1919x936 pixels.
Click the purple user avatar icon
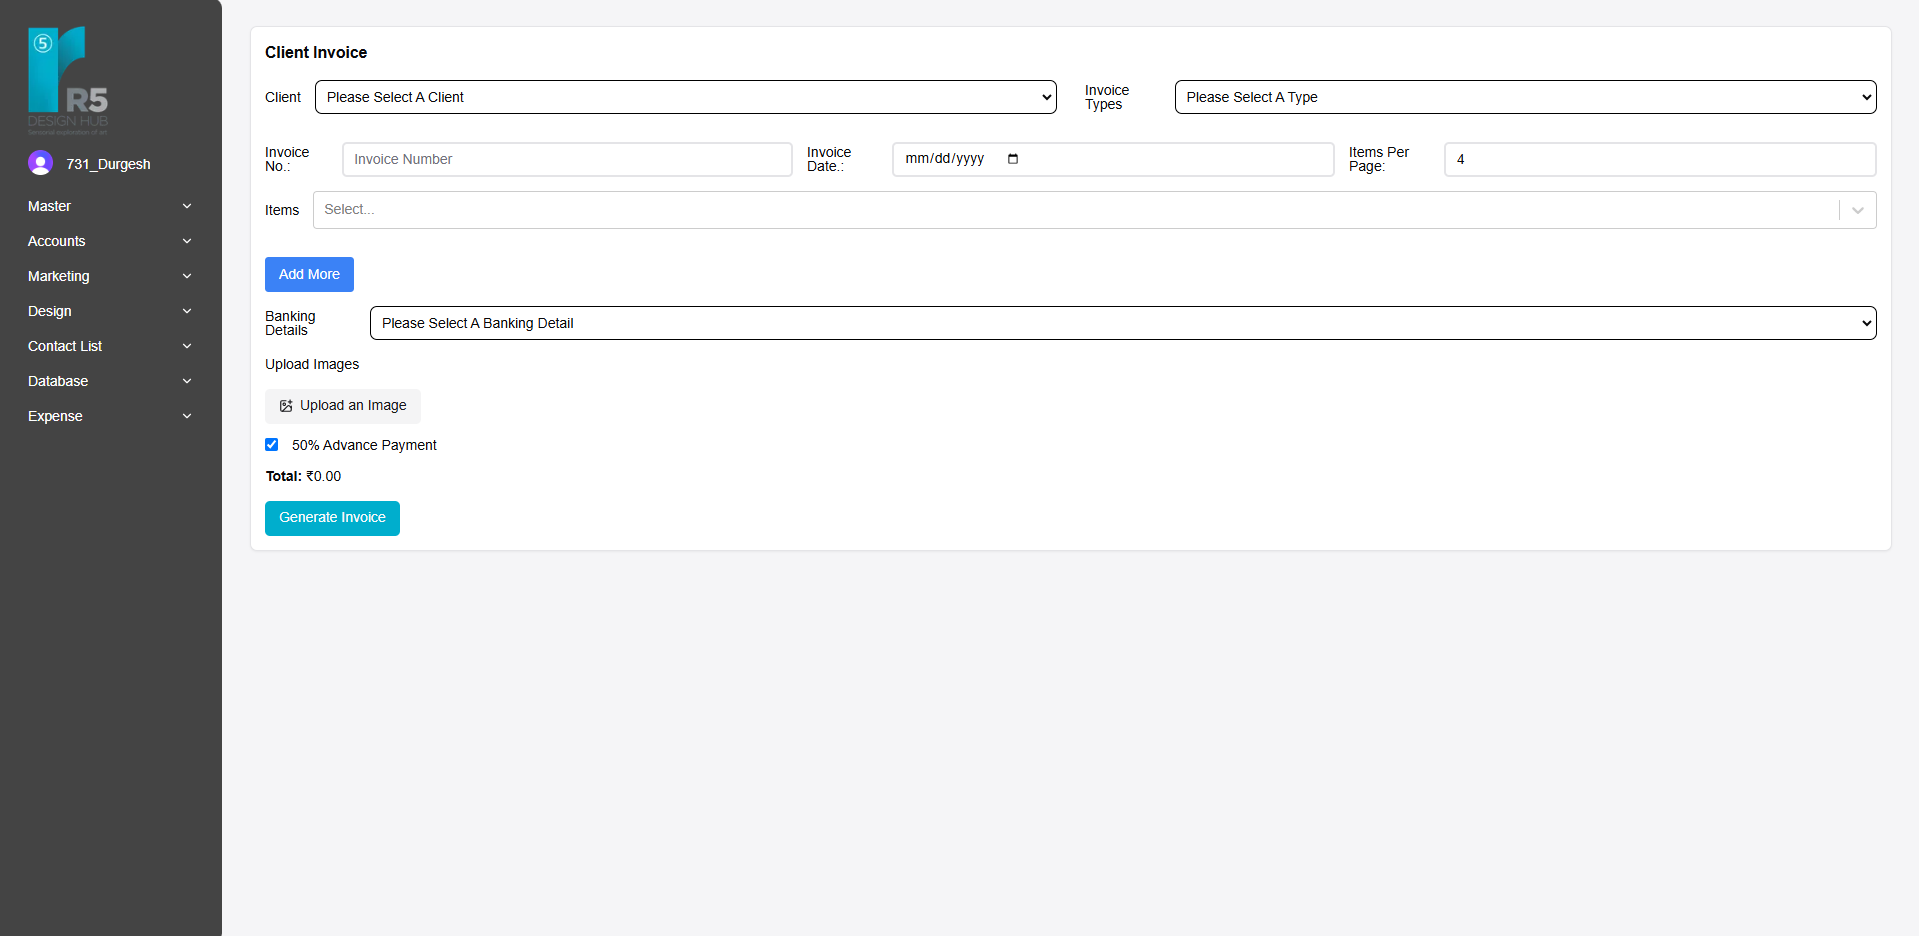[40, 163]
